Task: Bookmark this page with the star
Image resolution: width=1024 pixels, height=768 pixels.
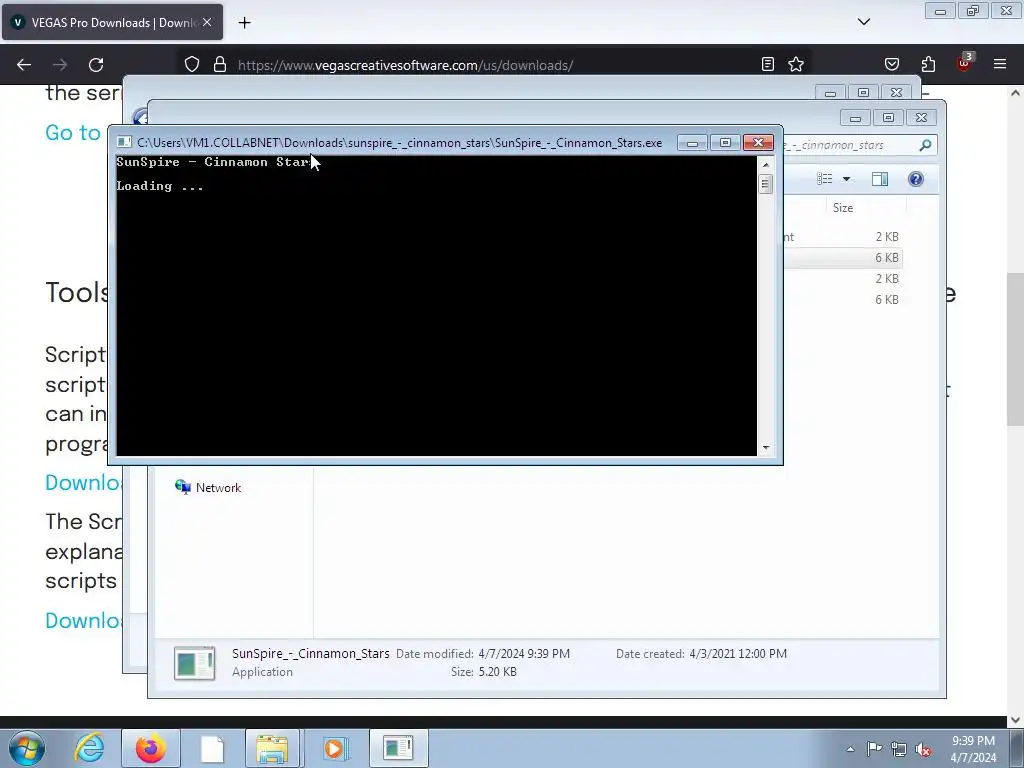Action: click(x=795, y=64)
